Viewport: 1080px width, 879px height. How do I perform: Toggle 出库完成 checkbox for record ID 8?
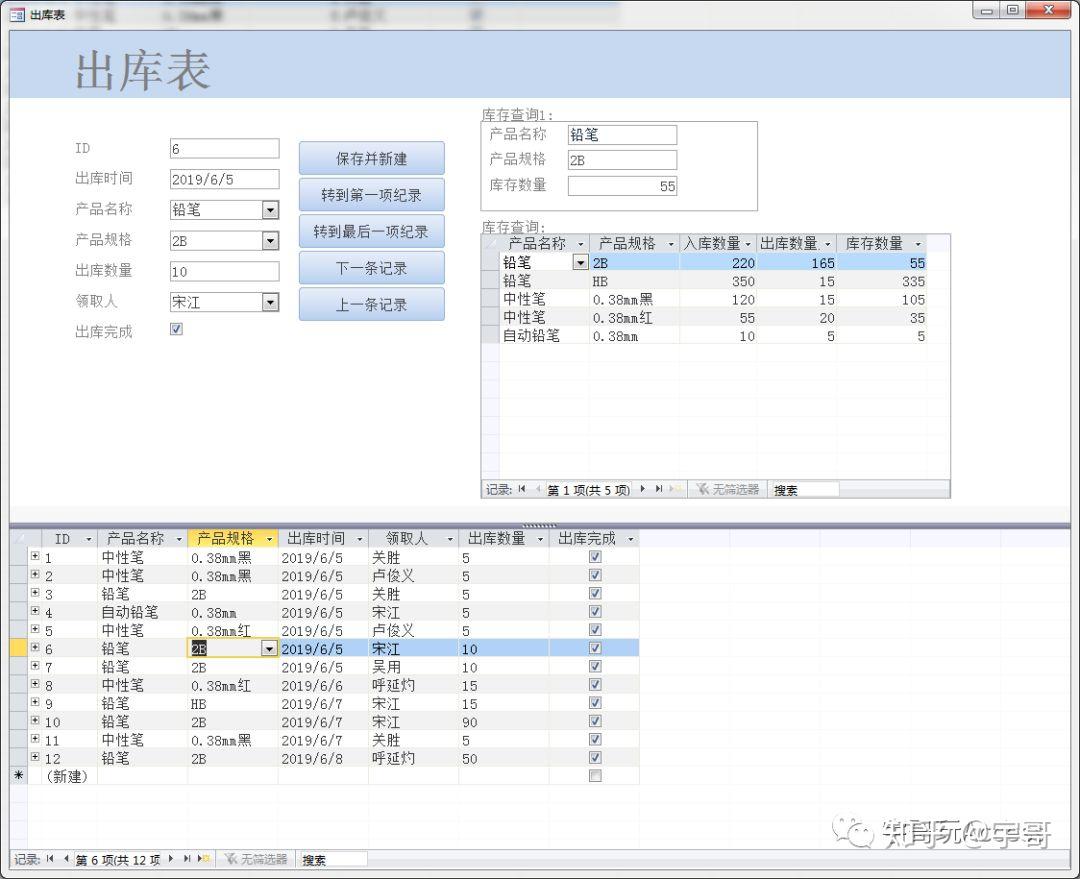pyautogui.click(x=596, y=685)
